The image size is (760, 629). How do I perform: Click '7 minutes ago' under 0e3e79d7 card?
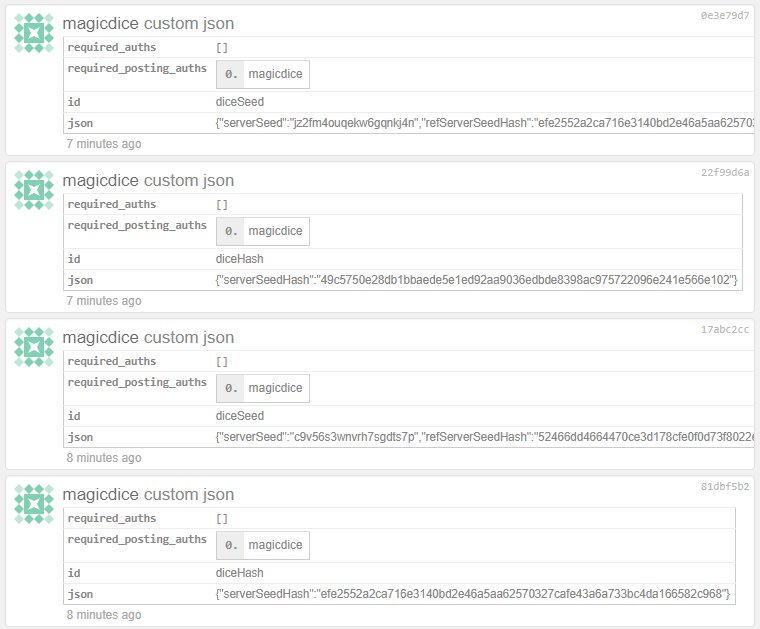(104, 144)
